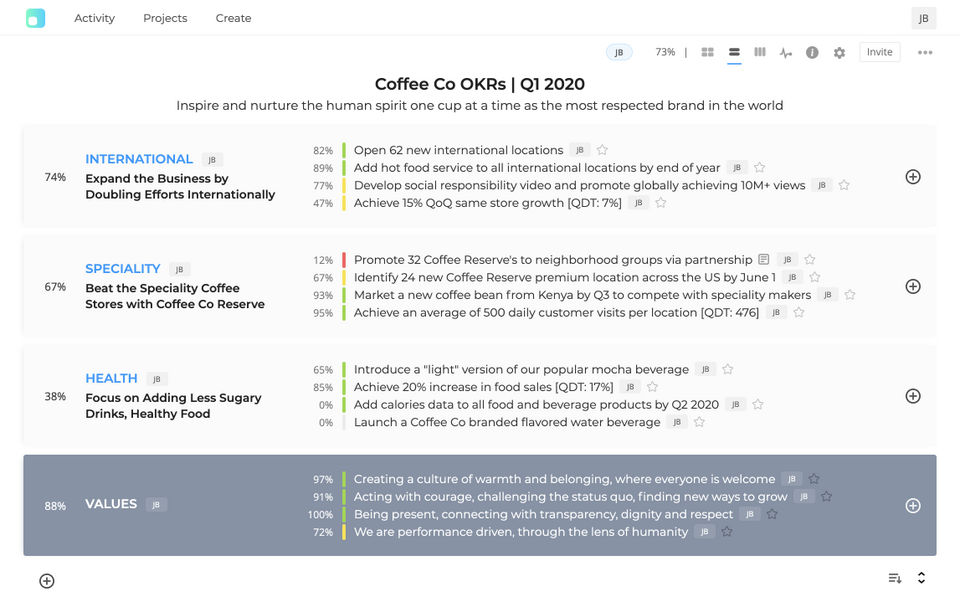Click the red progress bar beside 12% result
The width and height of the screenshot is (960, 603).
click(x=344, y=260)
